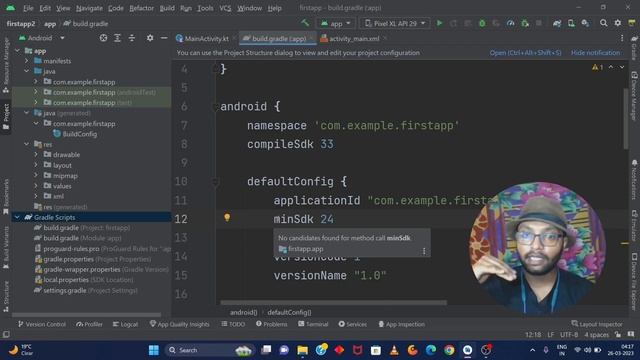The image size is (640, 360).
Task: Open File Explorer from the taskbar
Action: pyautogui.click(x=302, y=350)
